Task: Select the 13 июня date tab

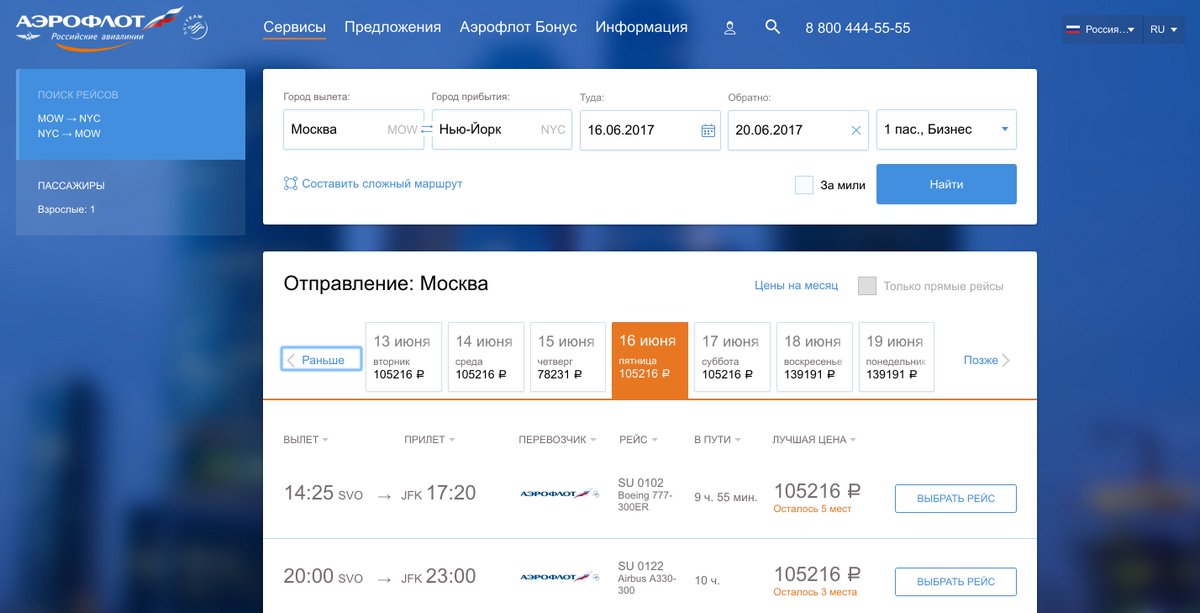Action: 403,357
